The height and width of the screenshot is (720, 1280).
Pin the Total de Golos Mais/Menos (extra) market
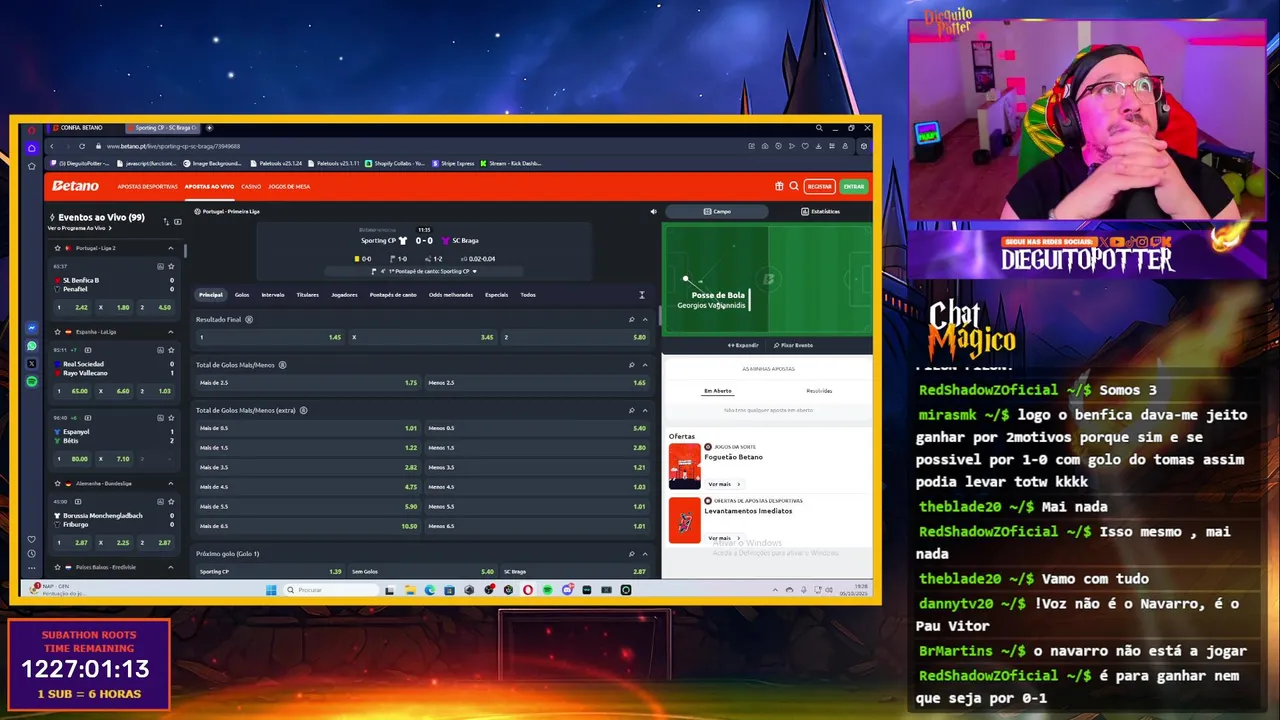click(631, 410)
